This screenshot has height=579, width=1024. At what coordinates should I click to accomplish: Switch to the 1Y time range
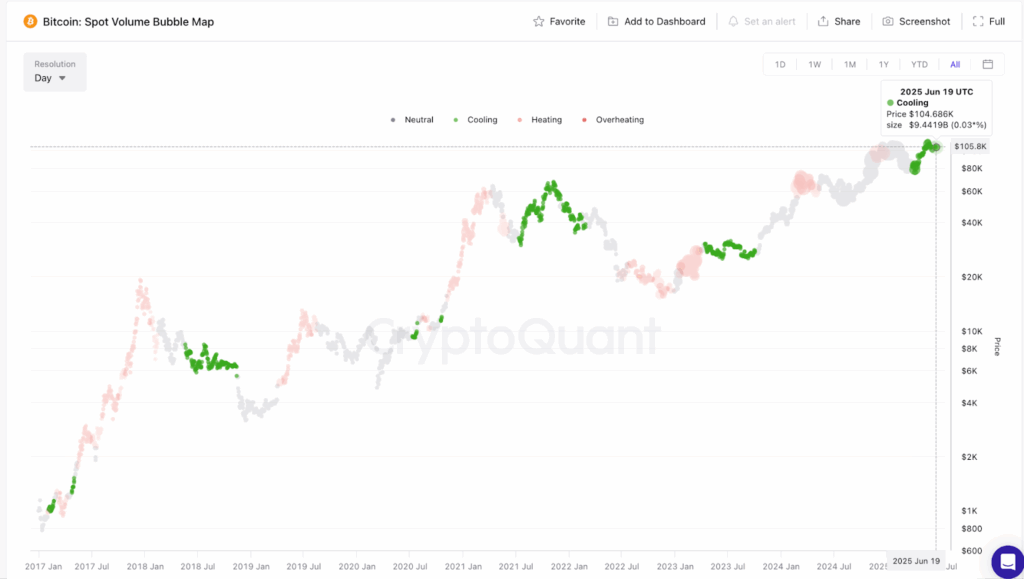(884, 65)
